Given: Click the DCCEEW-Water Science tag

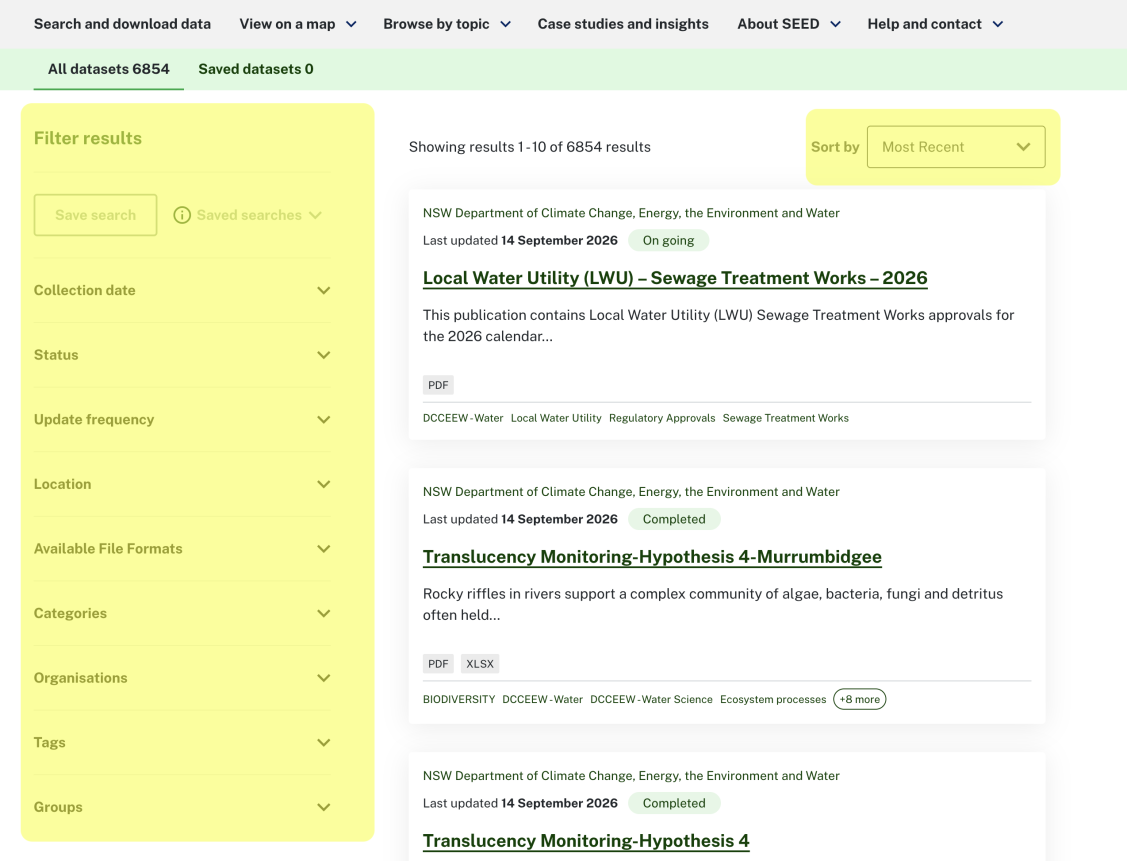Looking at the screenshot, I should click(x=651, y=699).
